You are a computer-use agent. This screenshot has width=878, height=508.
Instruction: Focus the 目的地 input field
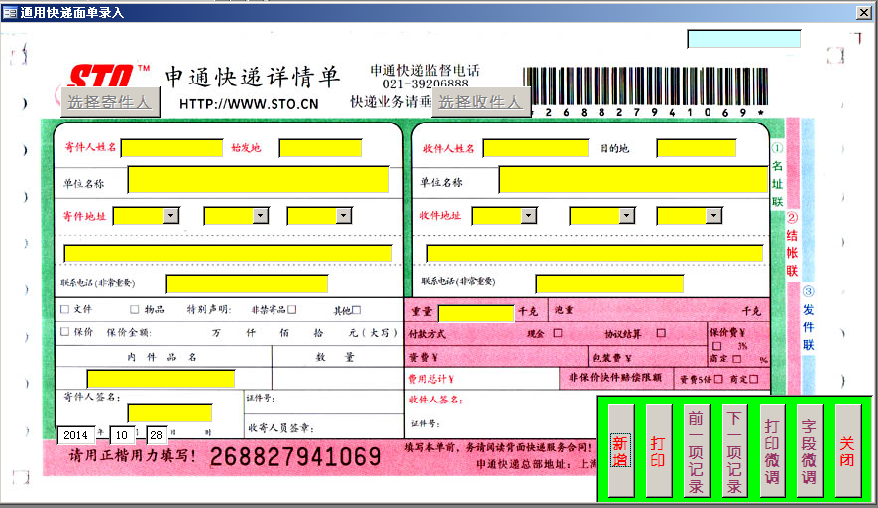click(x=696, y=148)
